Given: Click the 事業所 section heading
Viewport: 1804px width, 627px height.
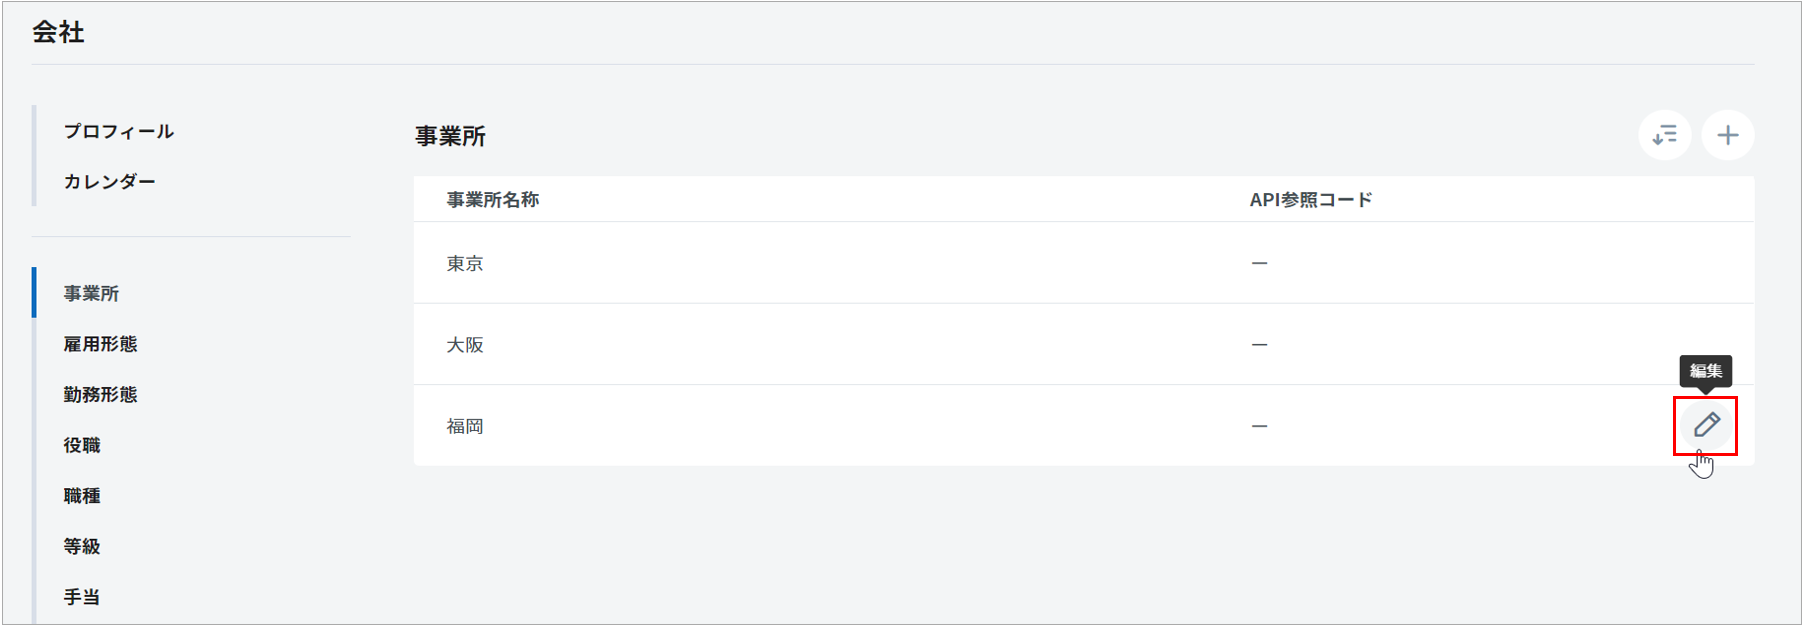Looking at the screenshot, I should [450, 136].
